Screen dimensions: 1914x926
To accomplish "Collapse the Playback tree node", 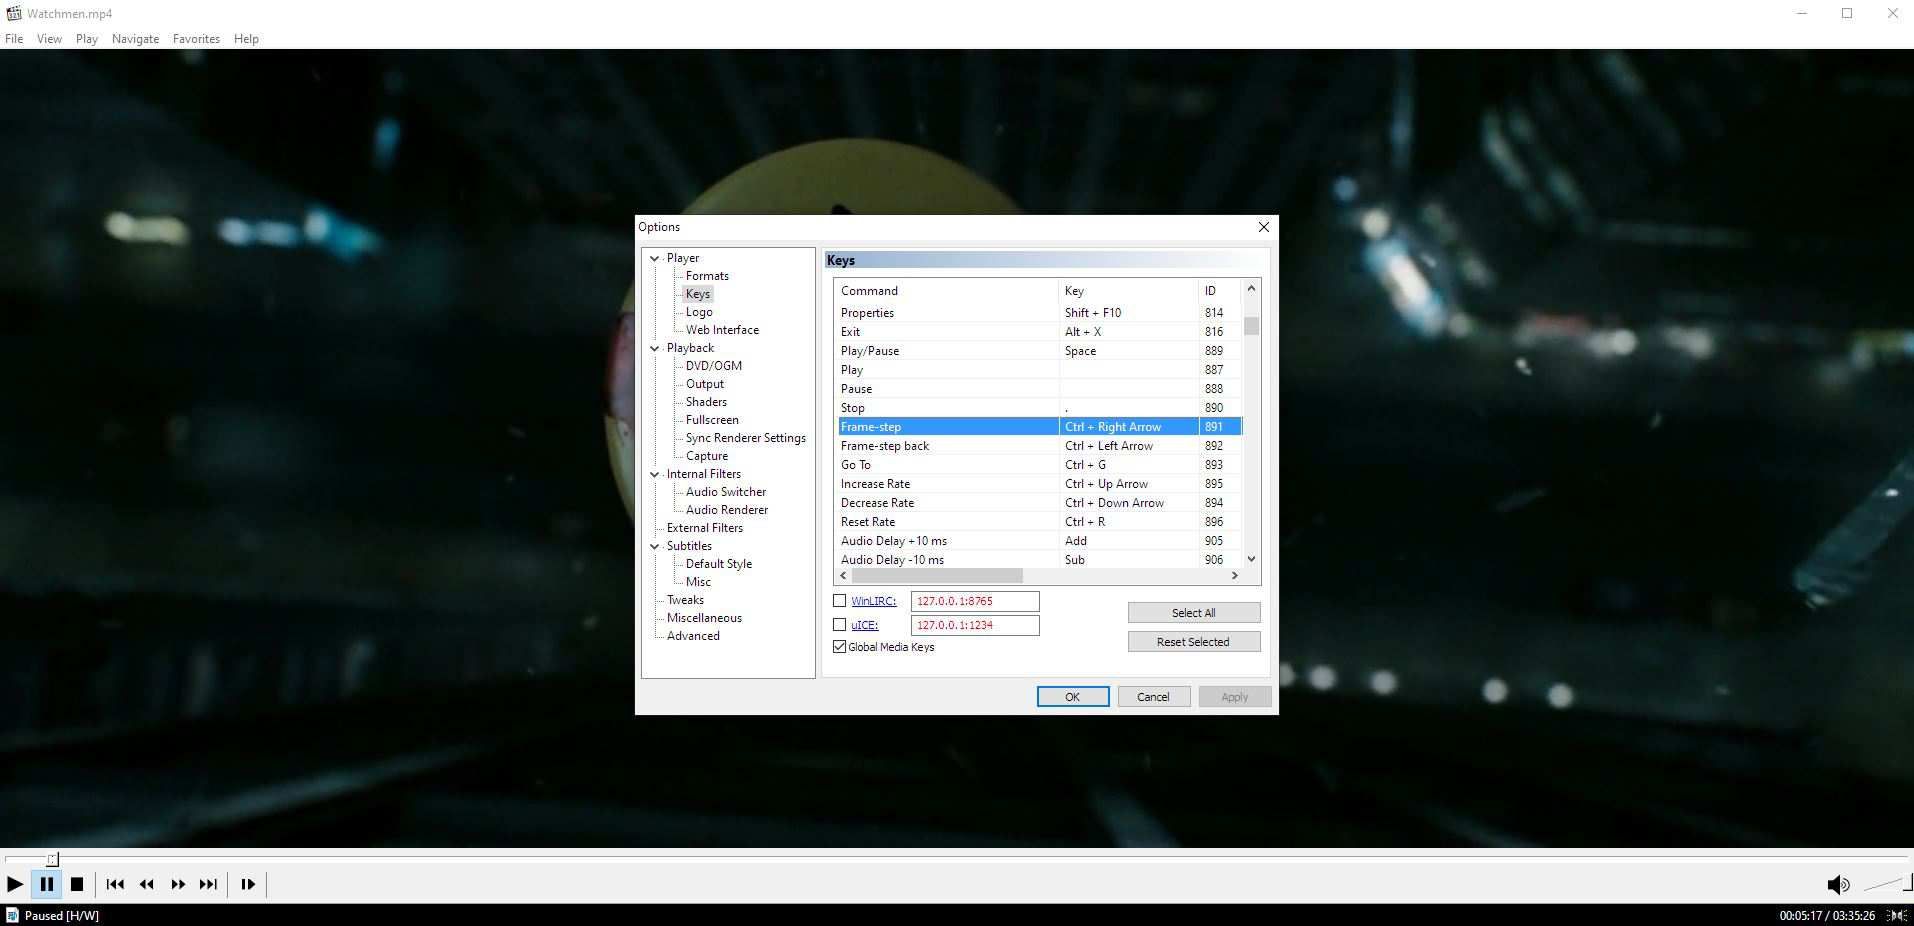I will [x=655, y=348].
